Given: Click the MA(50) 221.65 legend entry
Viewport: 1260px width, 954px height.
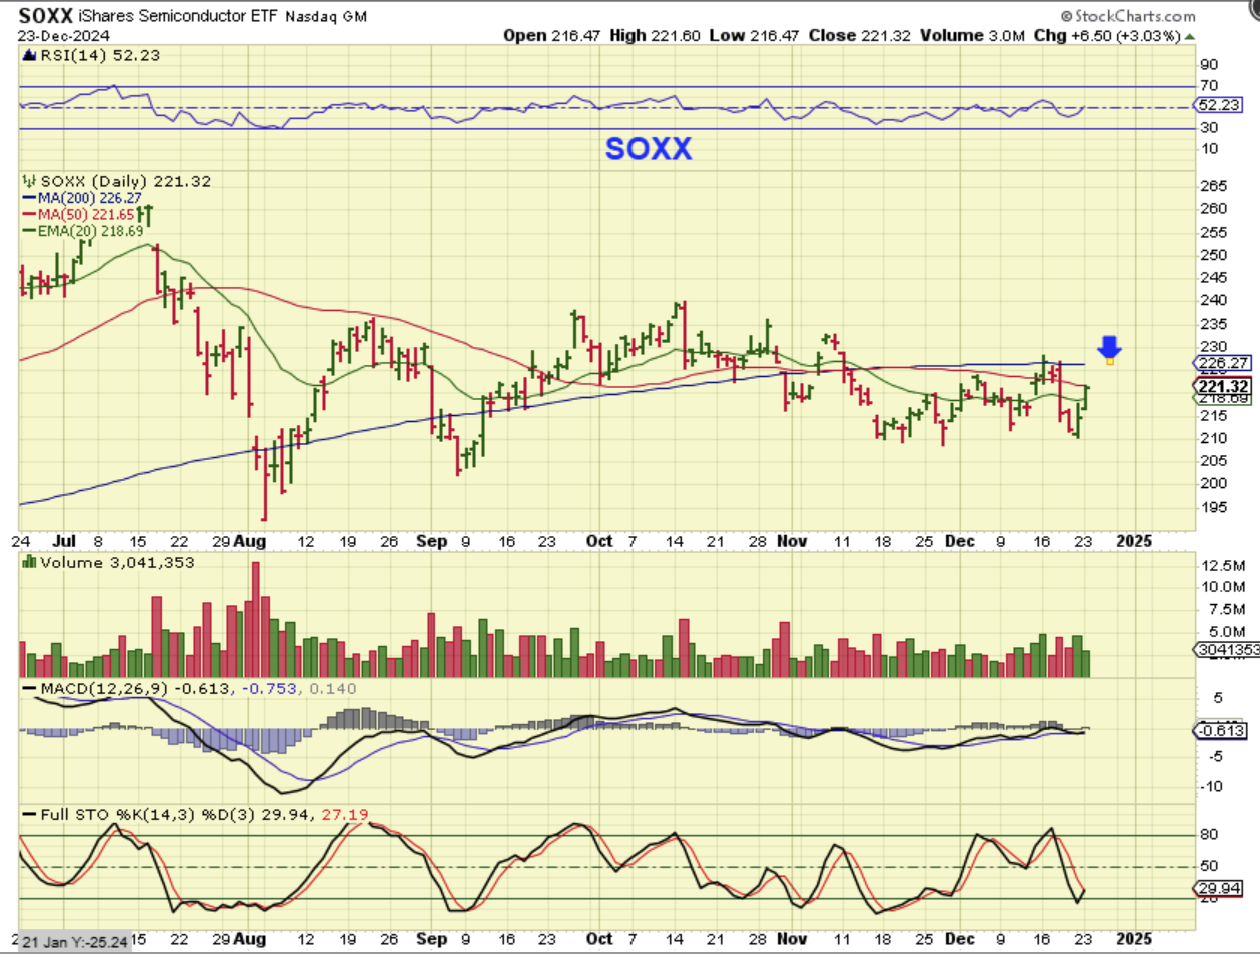Looking at the screenshot, I should (78, 214).
